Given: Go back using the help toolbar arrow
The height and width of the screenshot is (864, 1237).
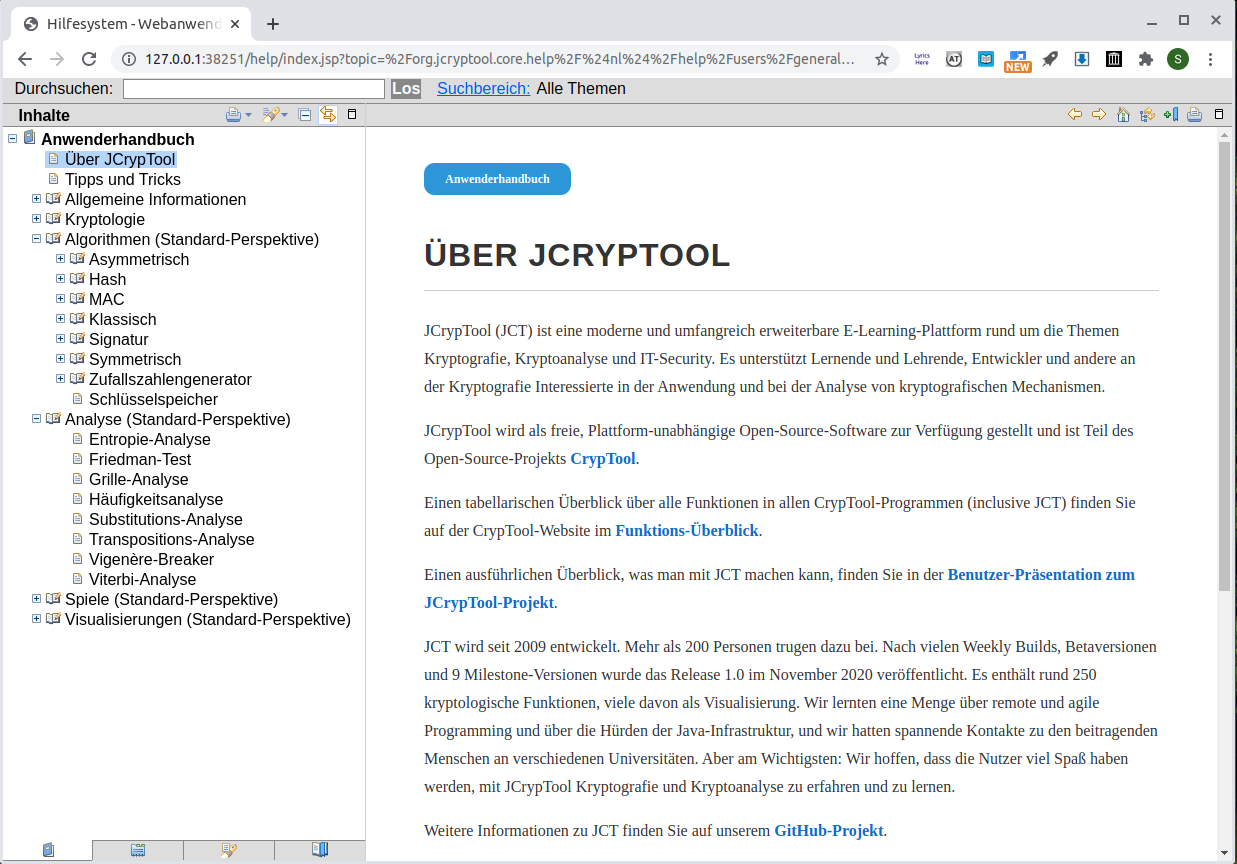Looking at the screenshot, I should coord(1075,114).
